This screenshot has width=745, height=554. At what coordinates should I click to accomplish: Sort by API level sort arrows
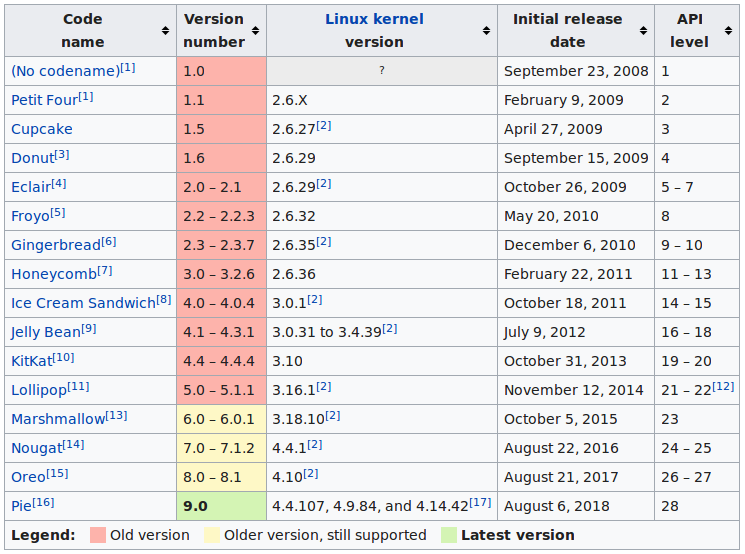[728, 31]
